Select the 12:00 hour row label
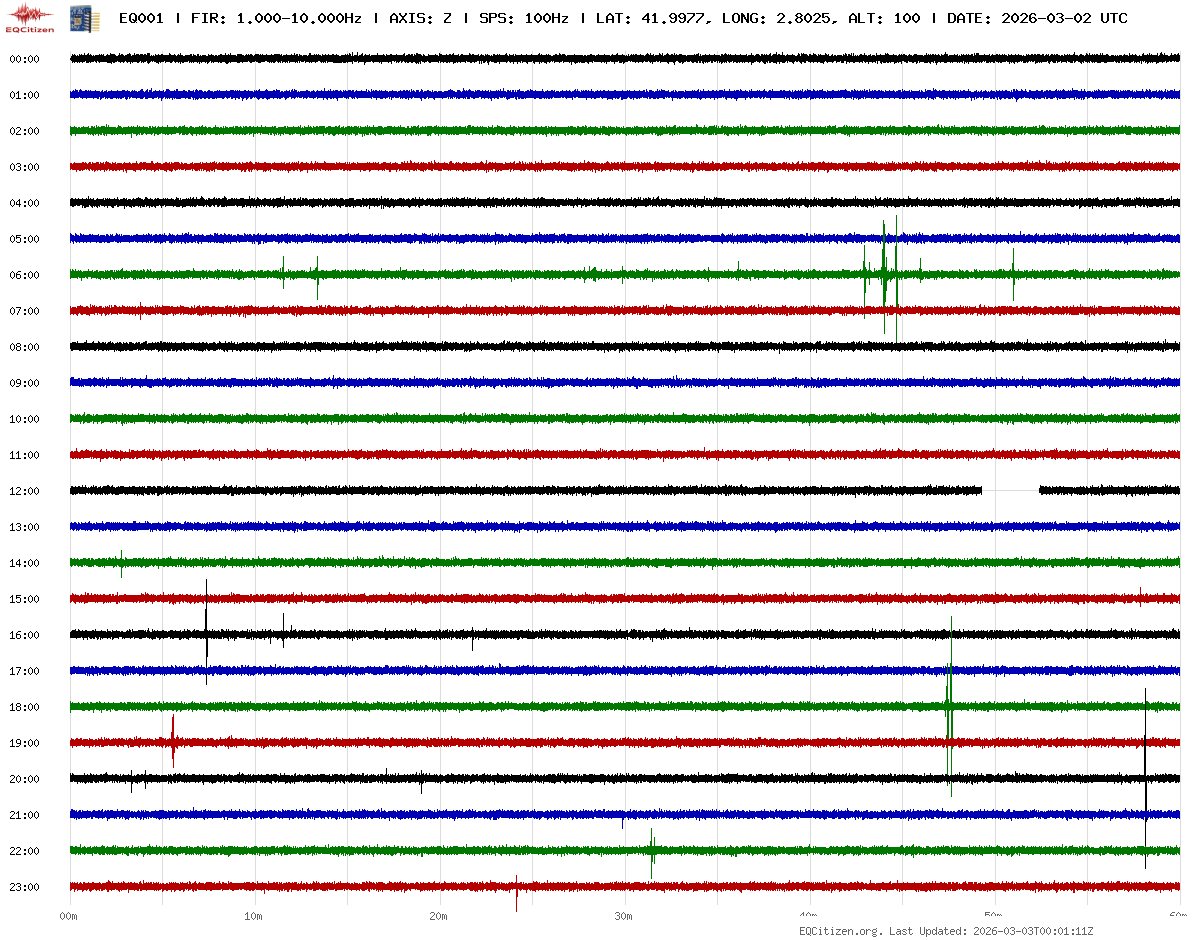This screenshot has height=940, width=1200. [24, 491]
